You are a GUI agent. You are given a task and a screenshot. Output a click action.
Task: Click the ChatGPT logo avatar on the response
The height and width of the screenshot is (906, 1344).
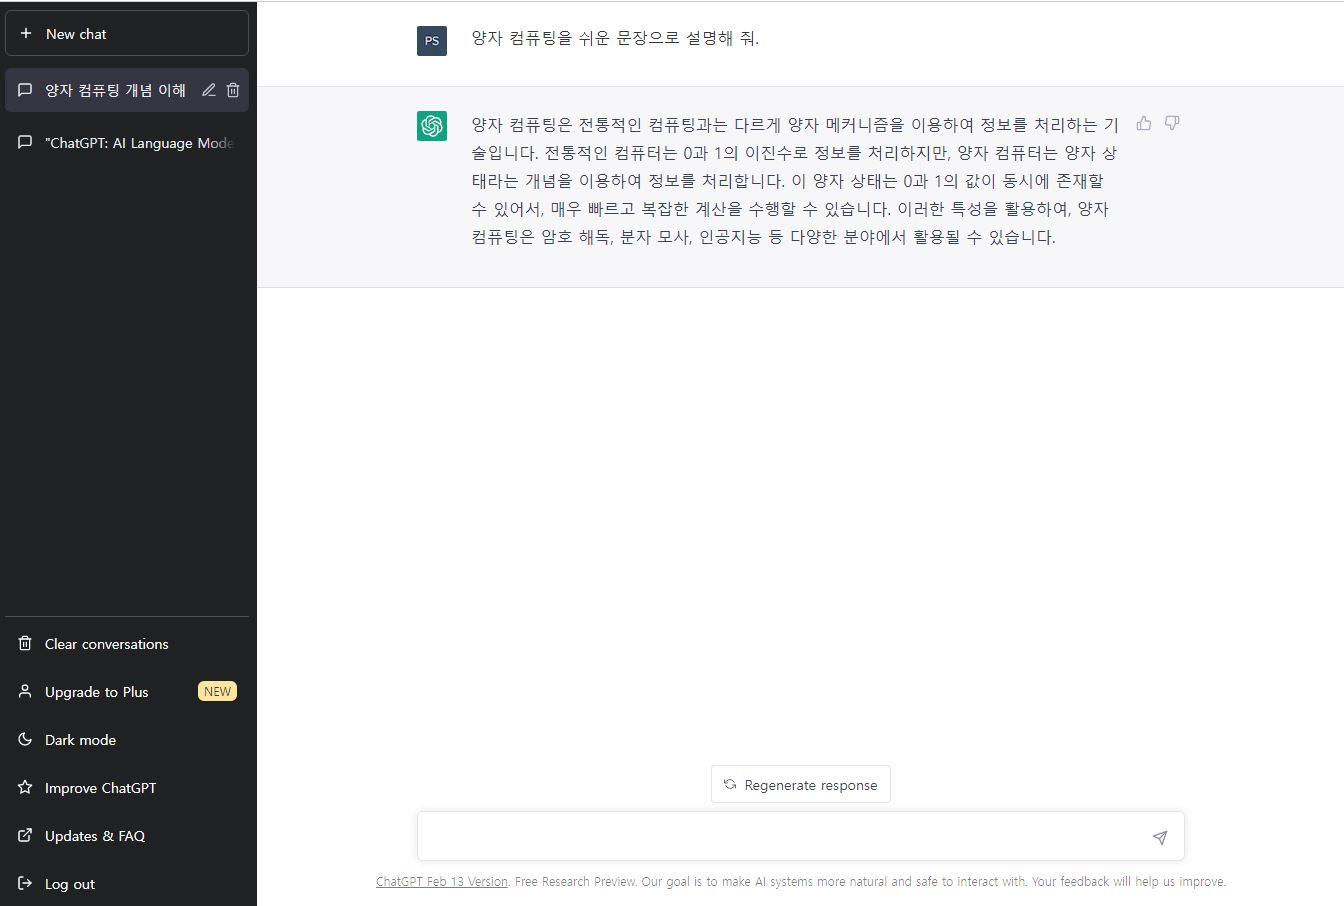[x=431, y=125]
